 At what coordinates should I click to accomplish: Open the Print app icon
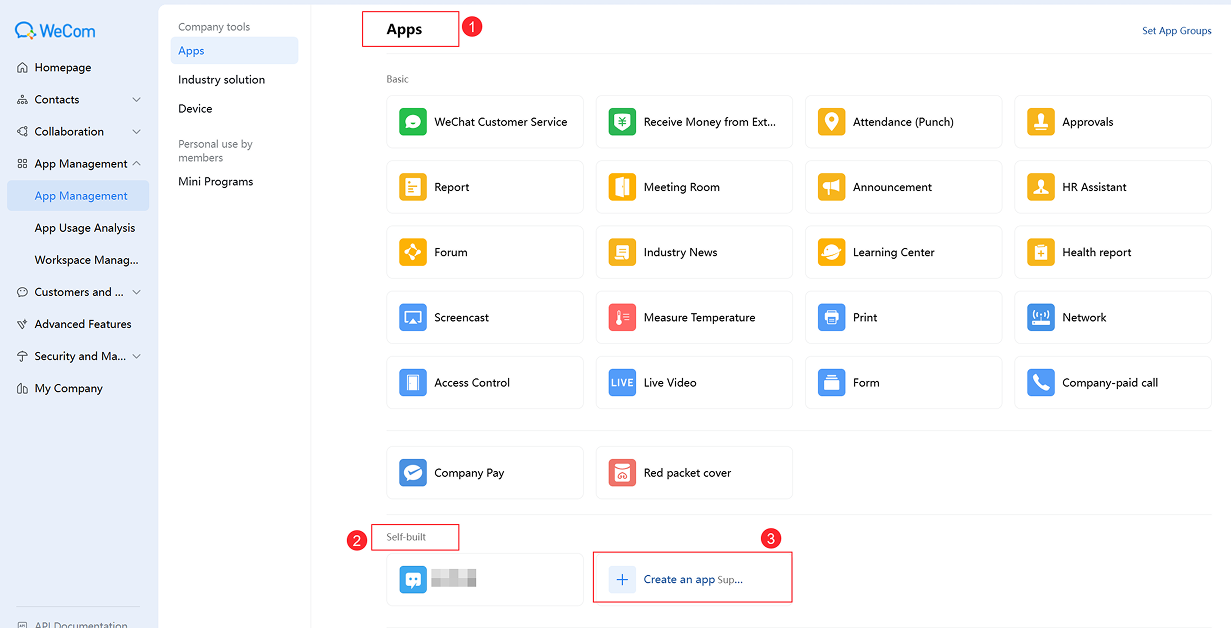831,318
